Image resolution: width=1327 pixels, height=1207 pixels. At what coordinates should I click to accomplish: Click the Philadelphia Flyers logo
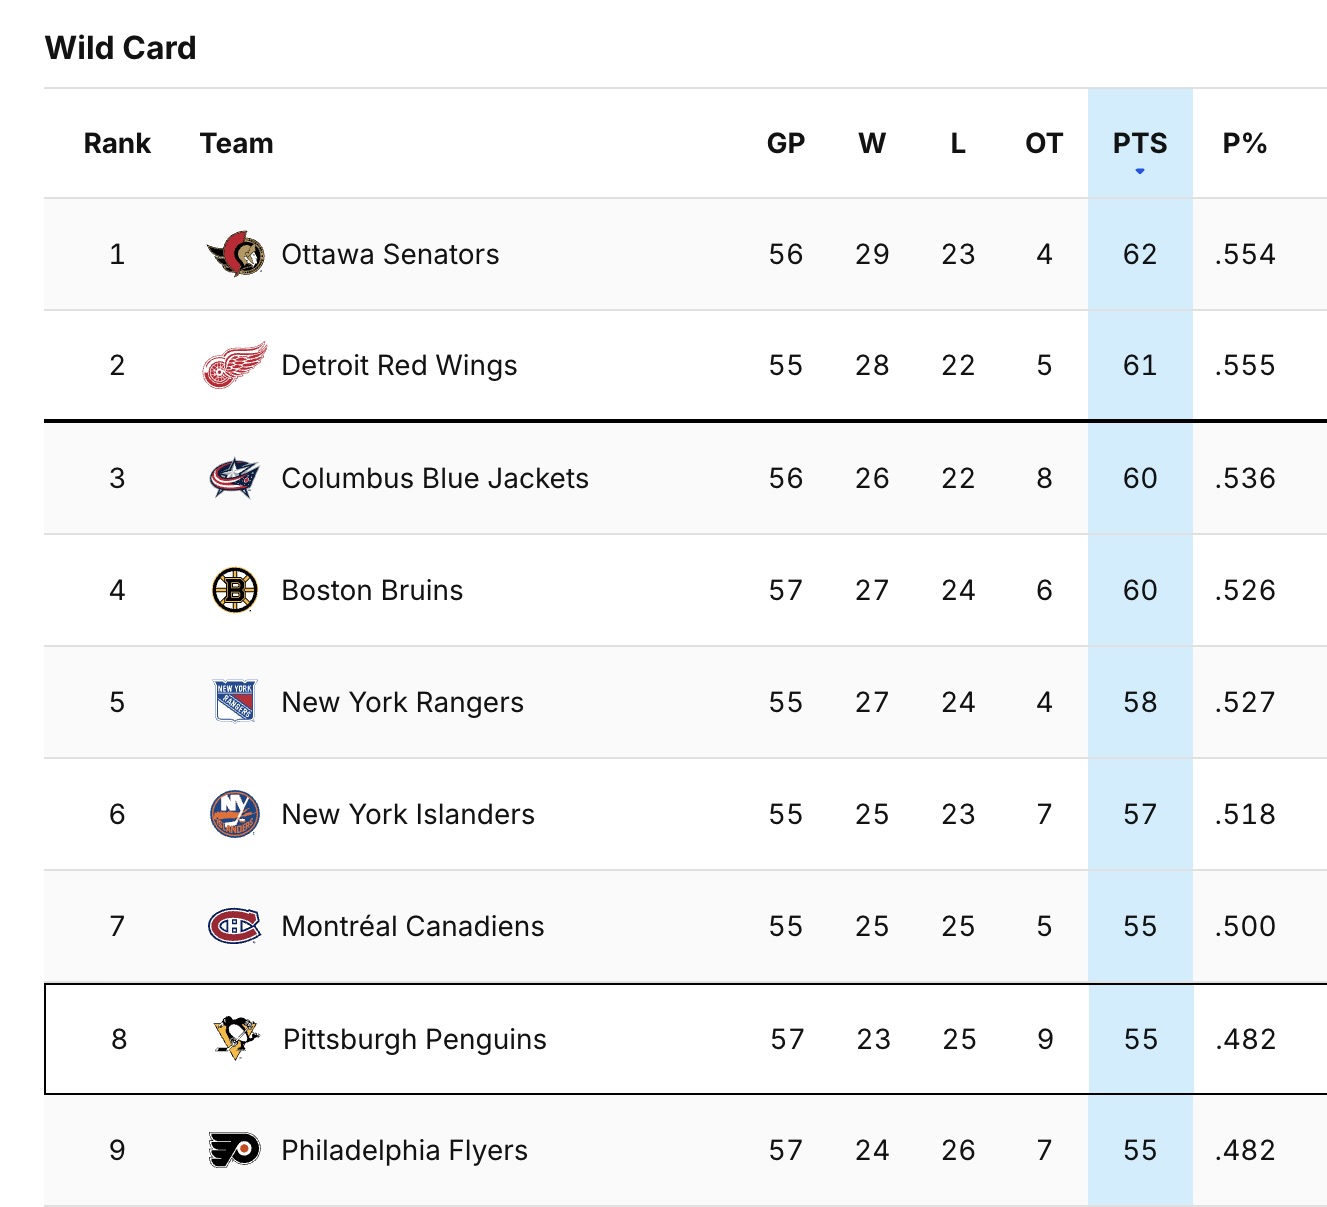[x=235, y=1150]
